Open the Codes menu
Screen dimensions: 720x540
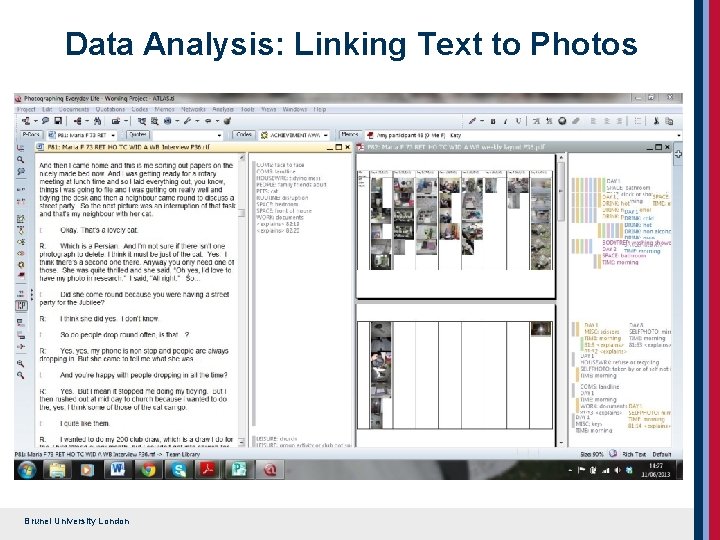point(140,109)
